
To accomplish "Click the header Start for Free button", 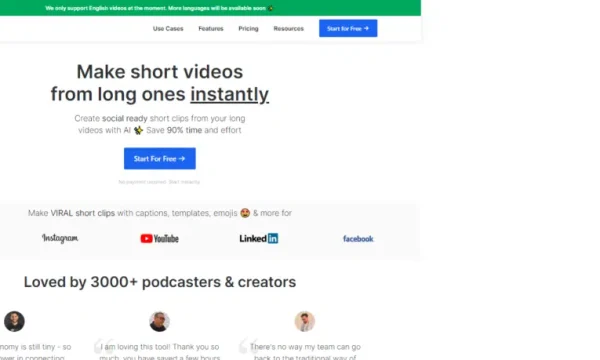I will click(348, 28).
